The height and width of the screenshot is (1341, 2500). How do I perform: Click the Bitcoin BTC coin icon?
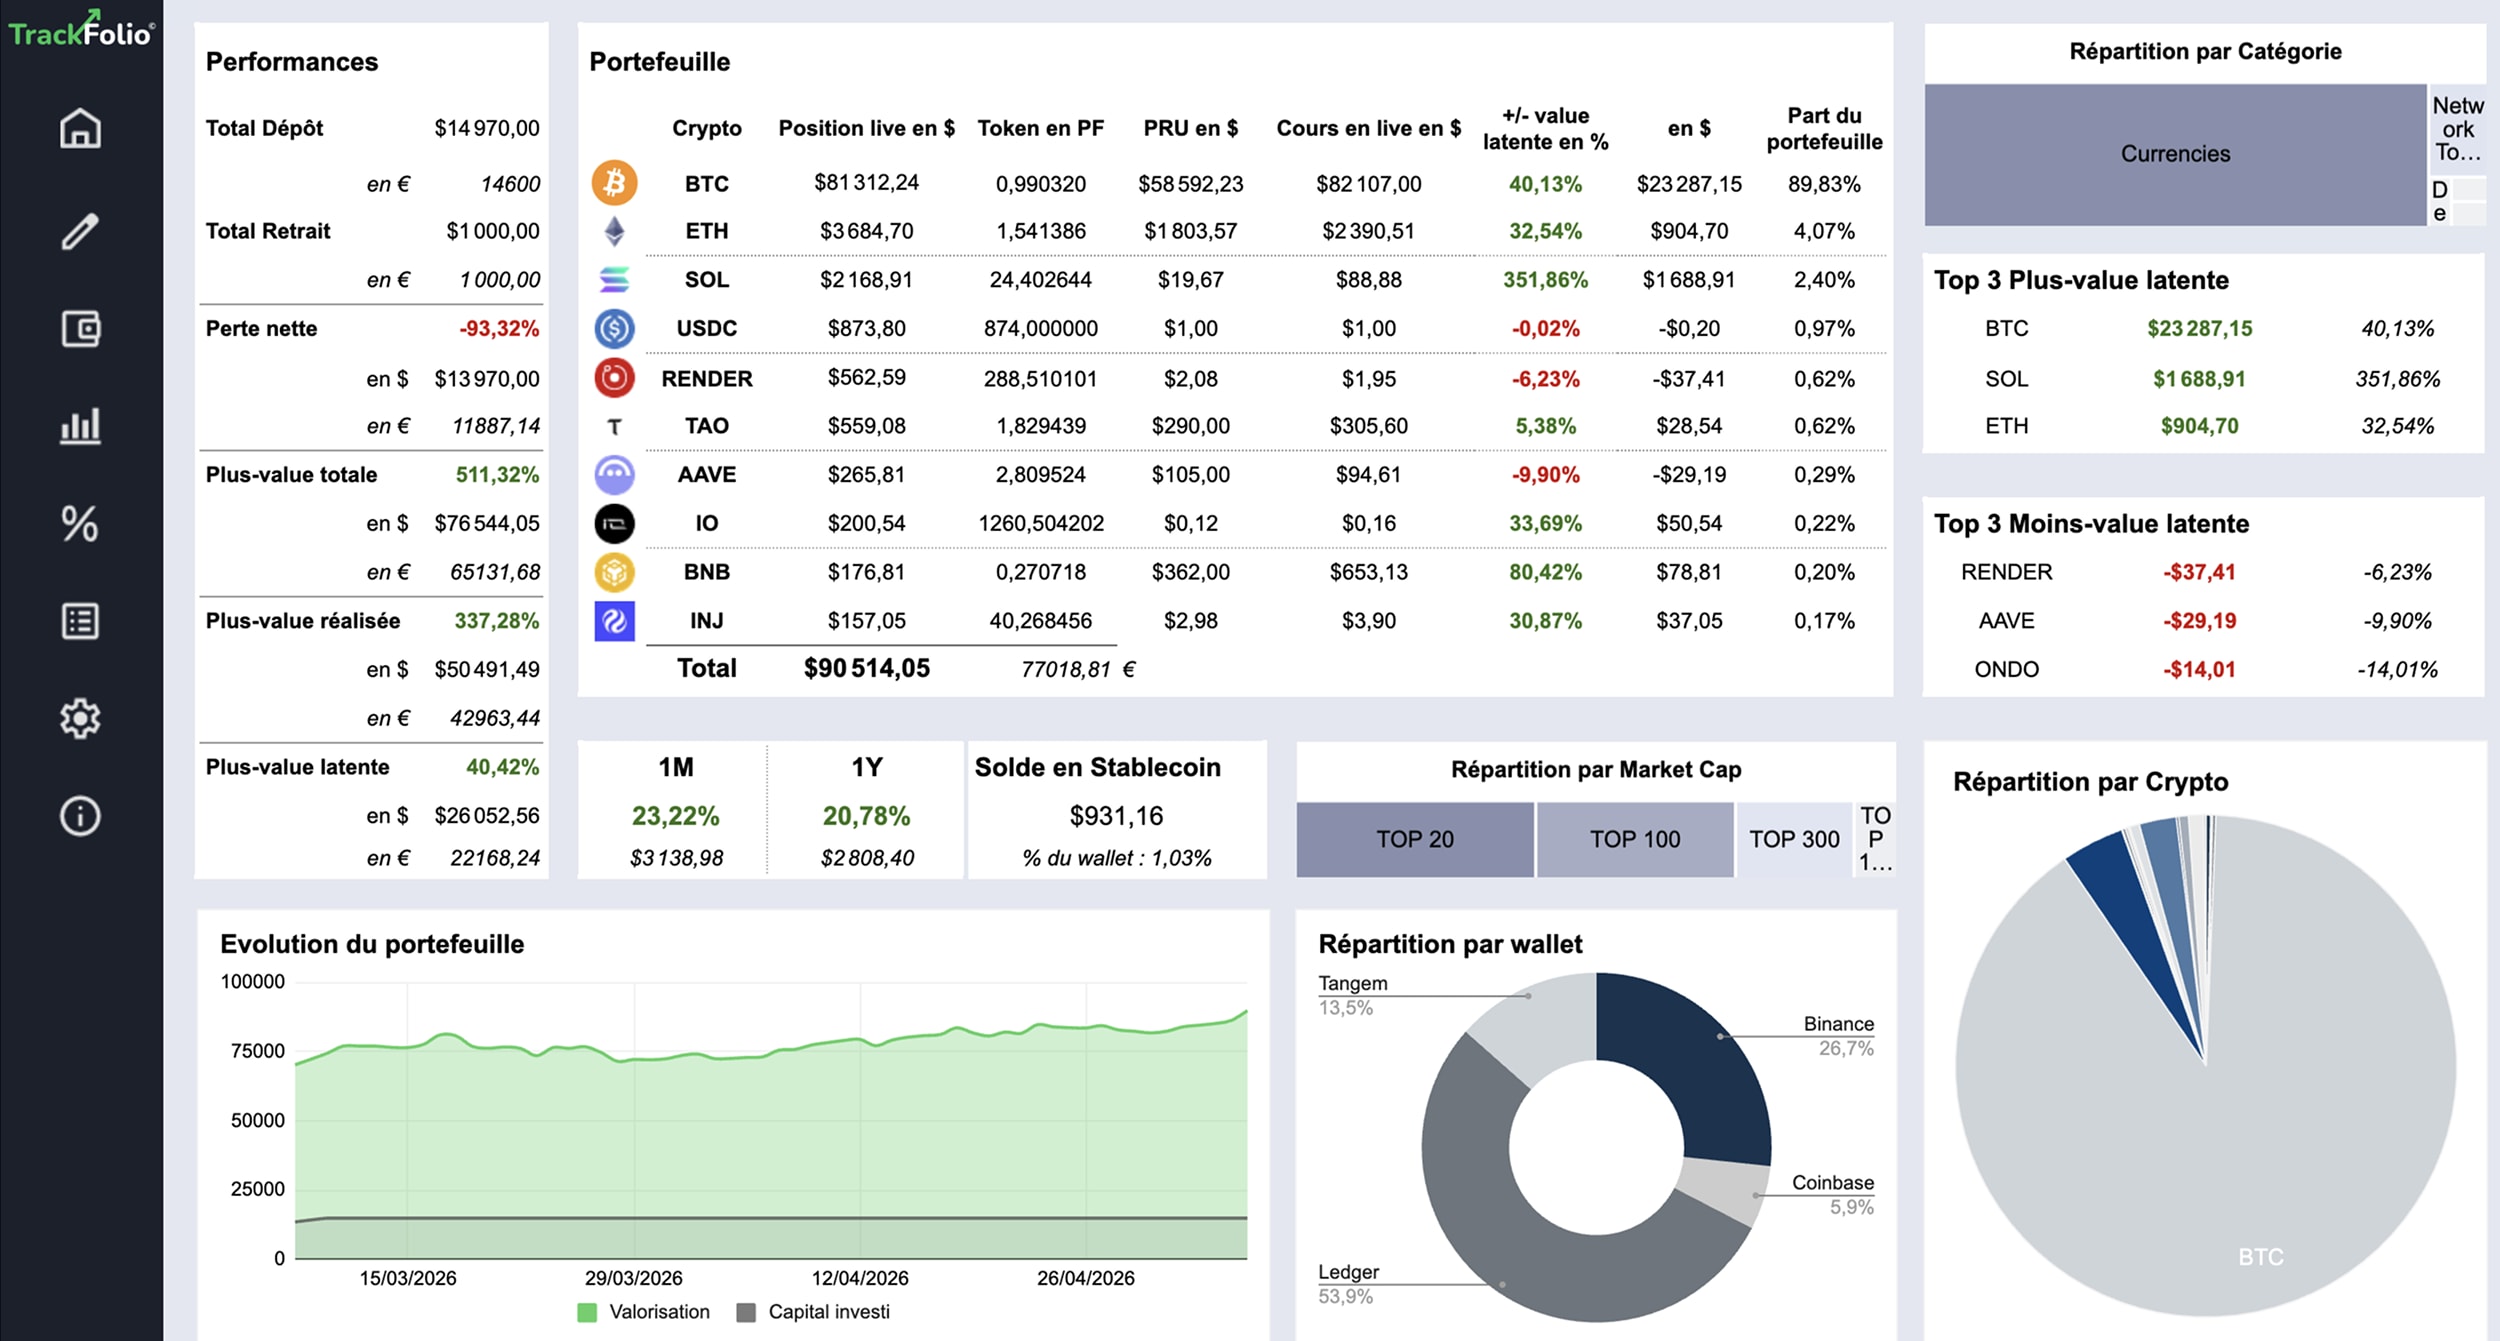point(614,183)
